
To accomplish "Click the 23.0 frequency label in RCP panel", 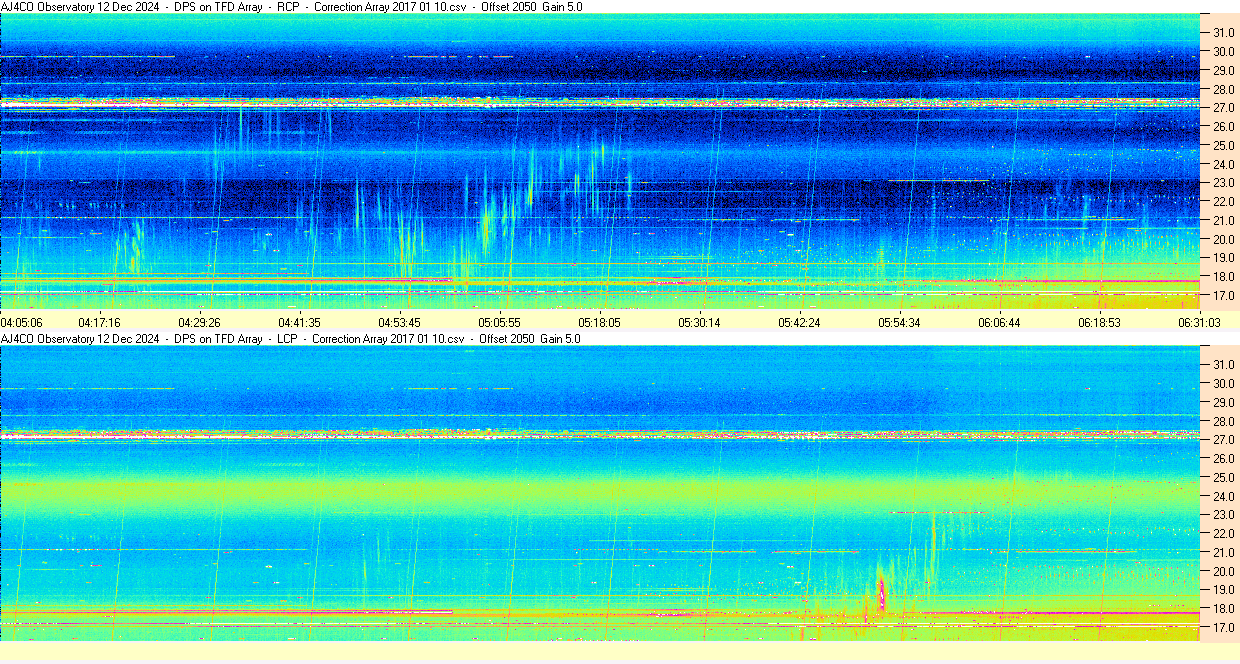I will tap(1224, 183).
